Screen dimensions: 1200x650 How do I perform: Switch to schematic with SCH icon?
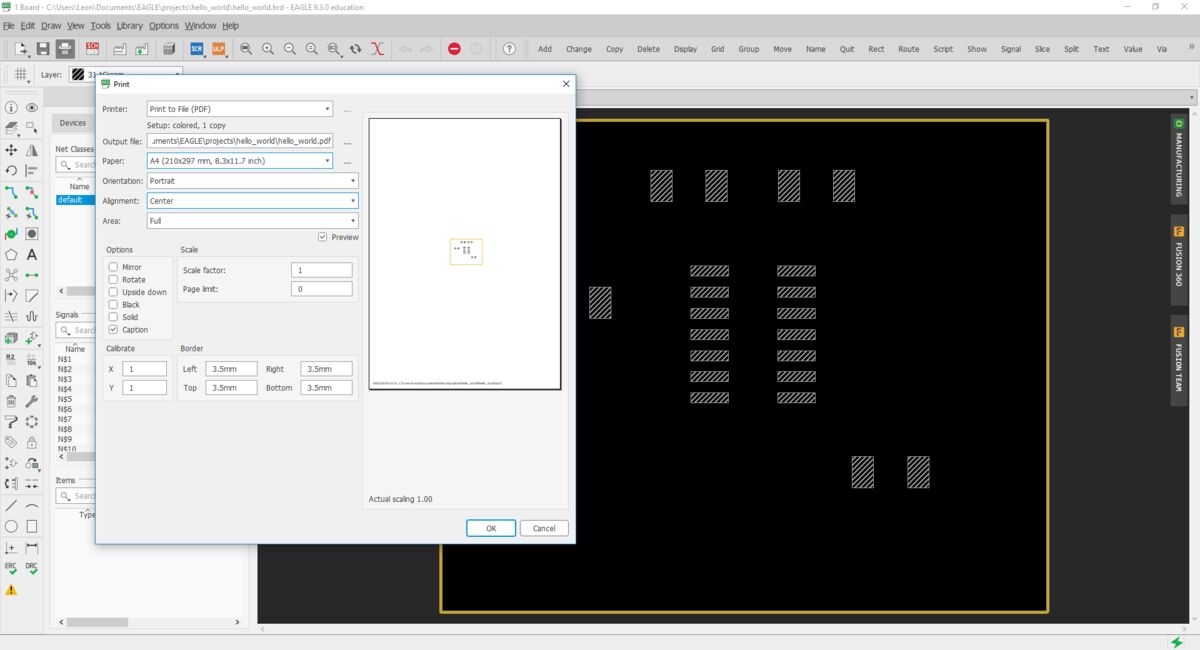pyautogui.click(x=93, y=48)
